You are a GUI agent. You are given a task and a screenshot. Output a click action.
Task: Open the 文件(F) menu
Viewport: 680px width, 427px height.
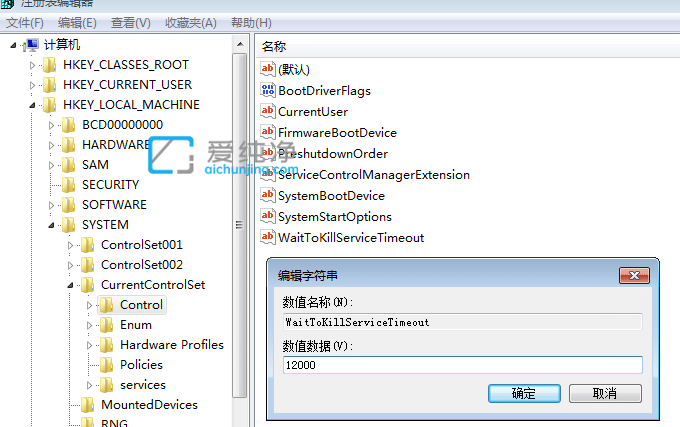tap(24, 23)
